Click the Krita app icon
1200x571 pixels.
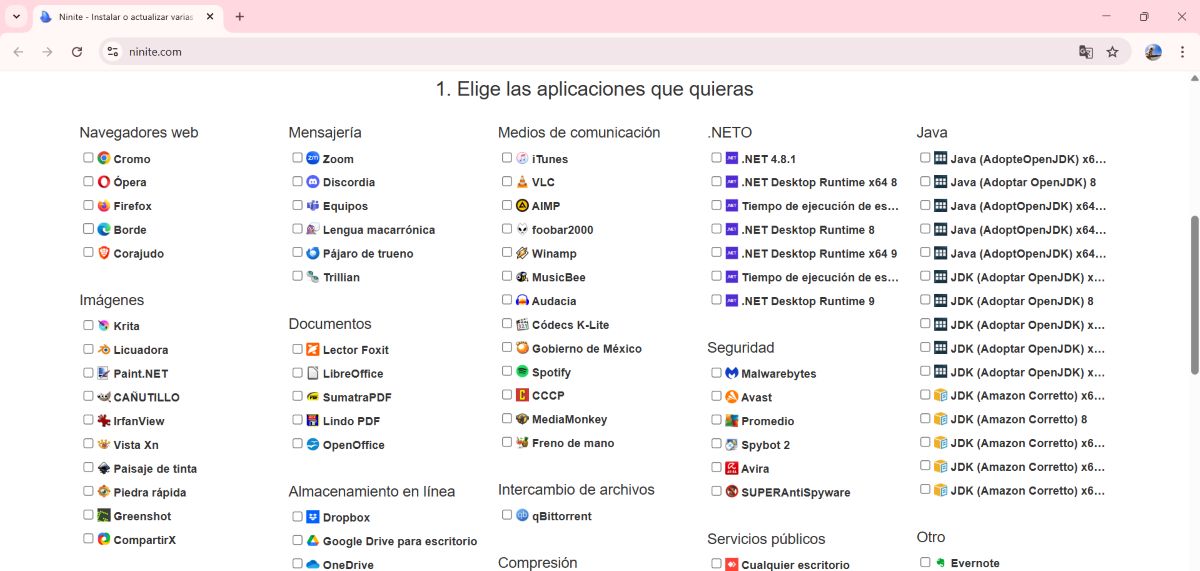[103, 326]
